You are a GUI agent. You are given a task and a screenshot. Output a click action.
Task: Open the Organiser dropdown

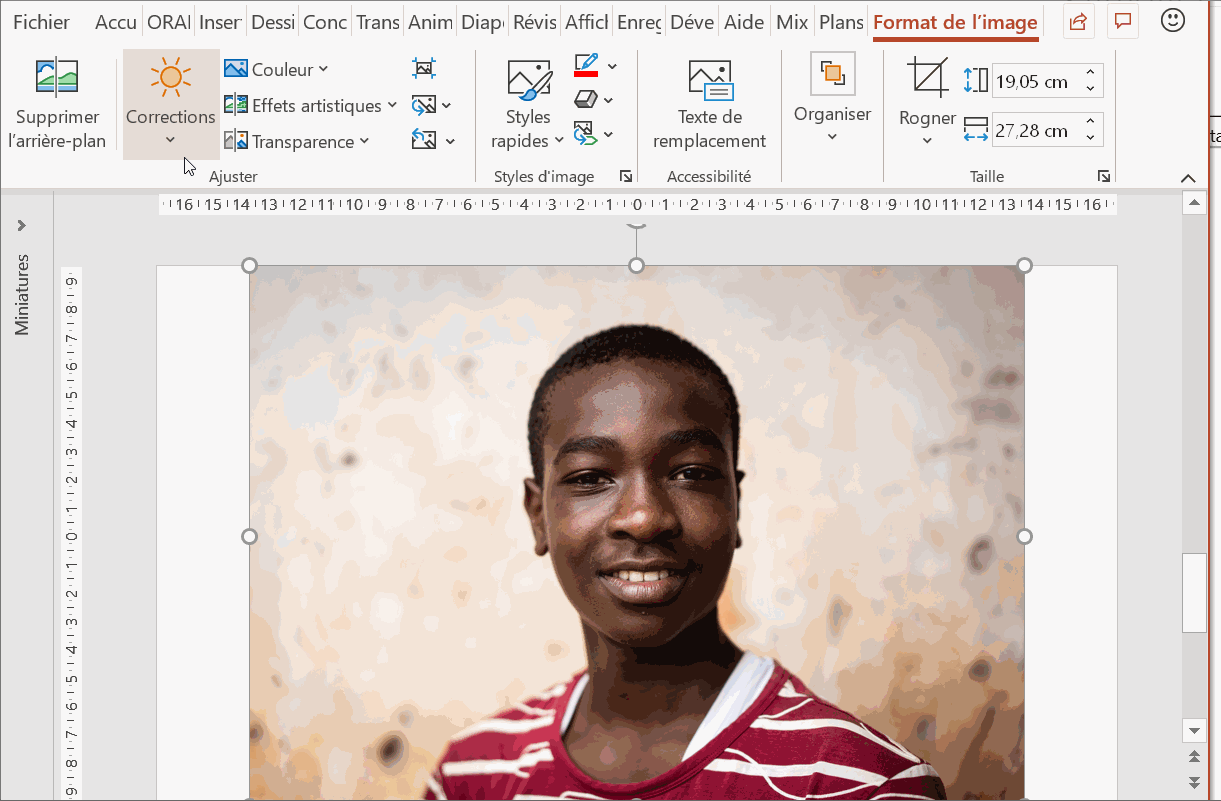[x=832, y=100]
